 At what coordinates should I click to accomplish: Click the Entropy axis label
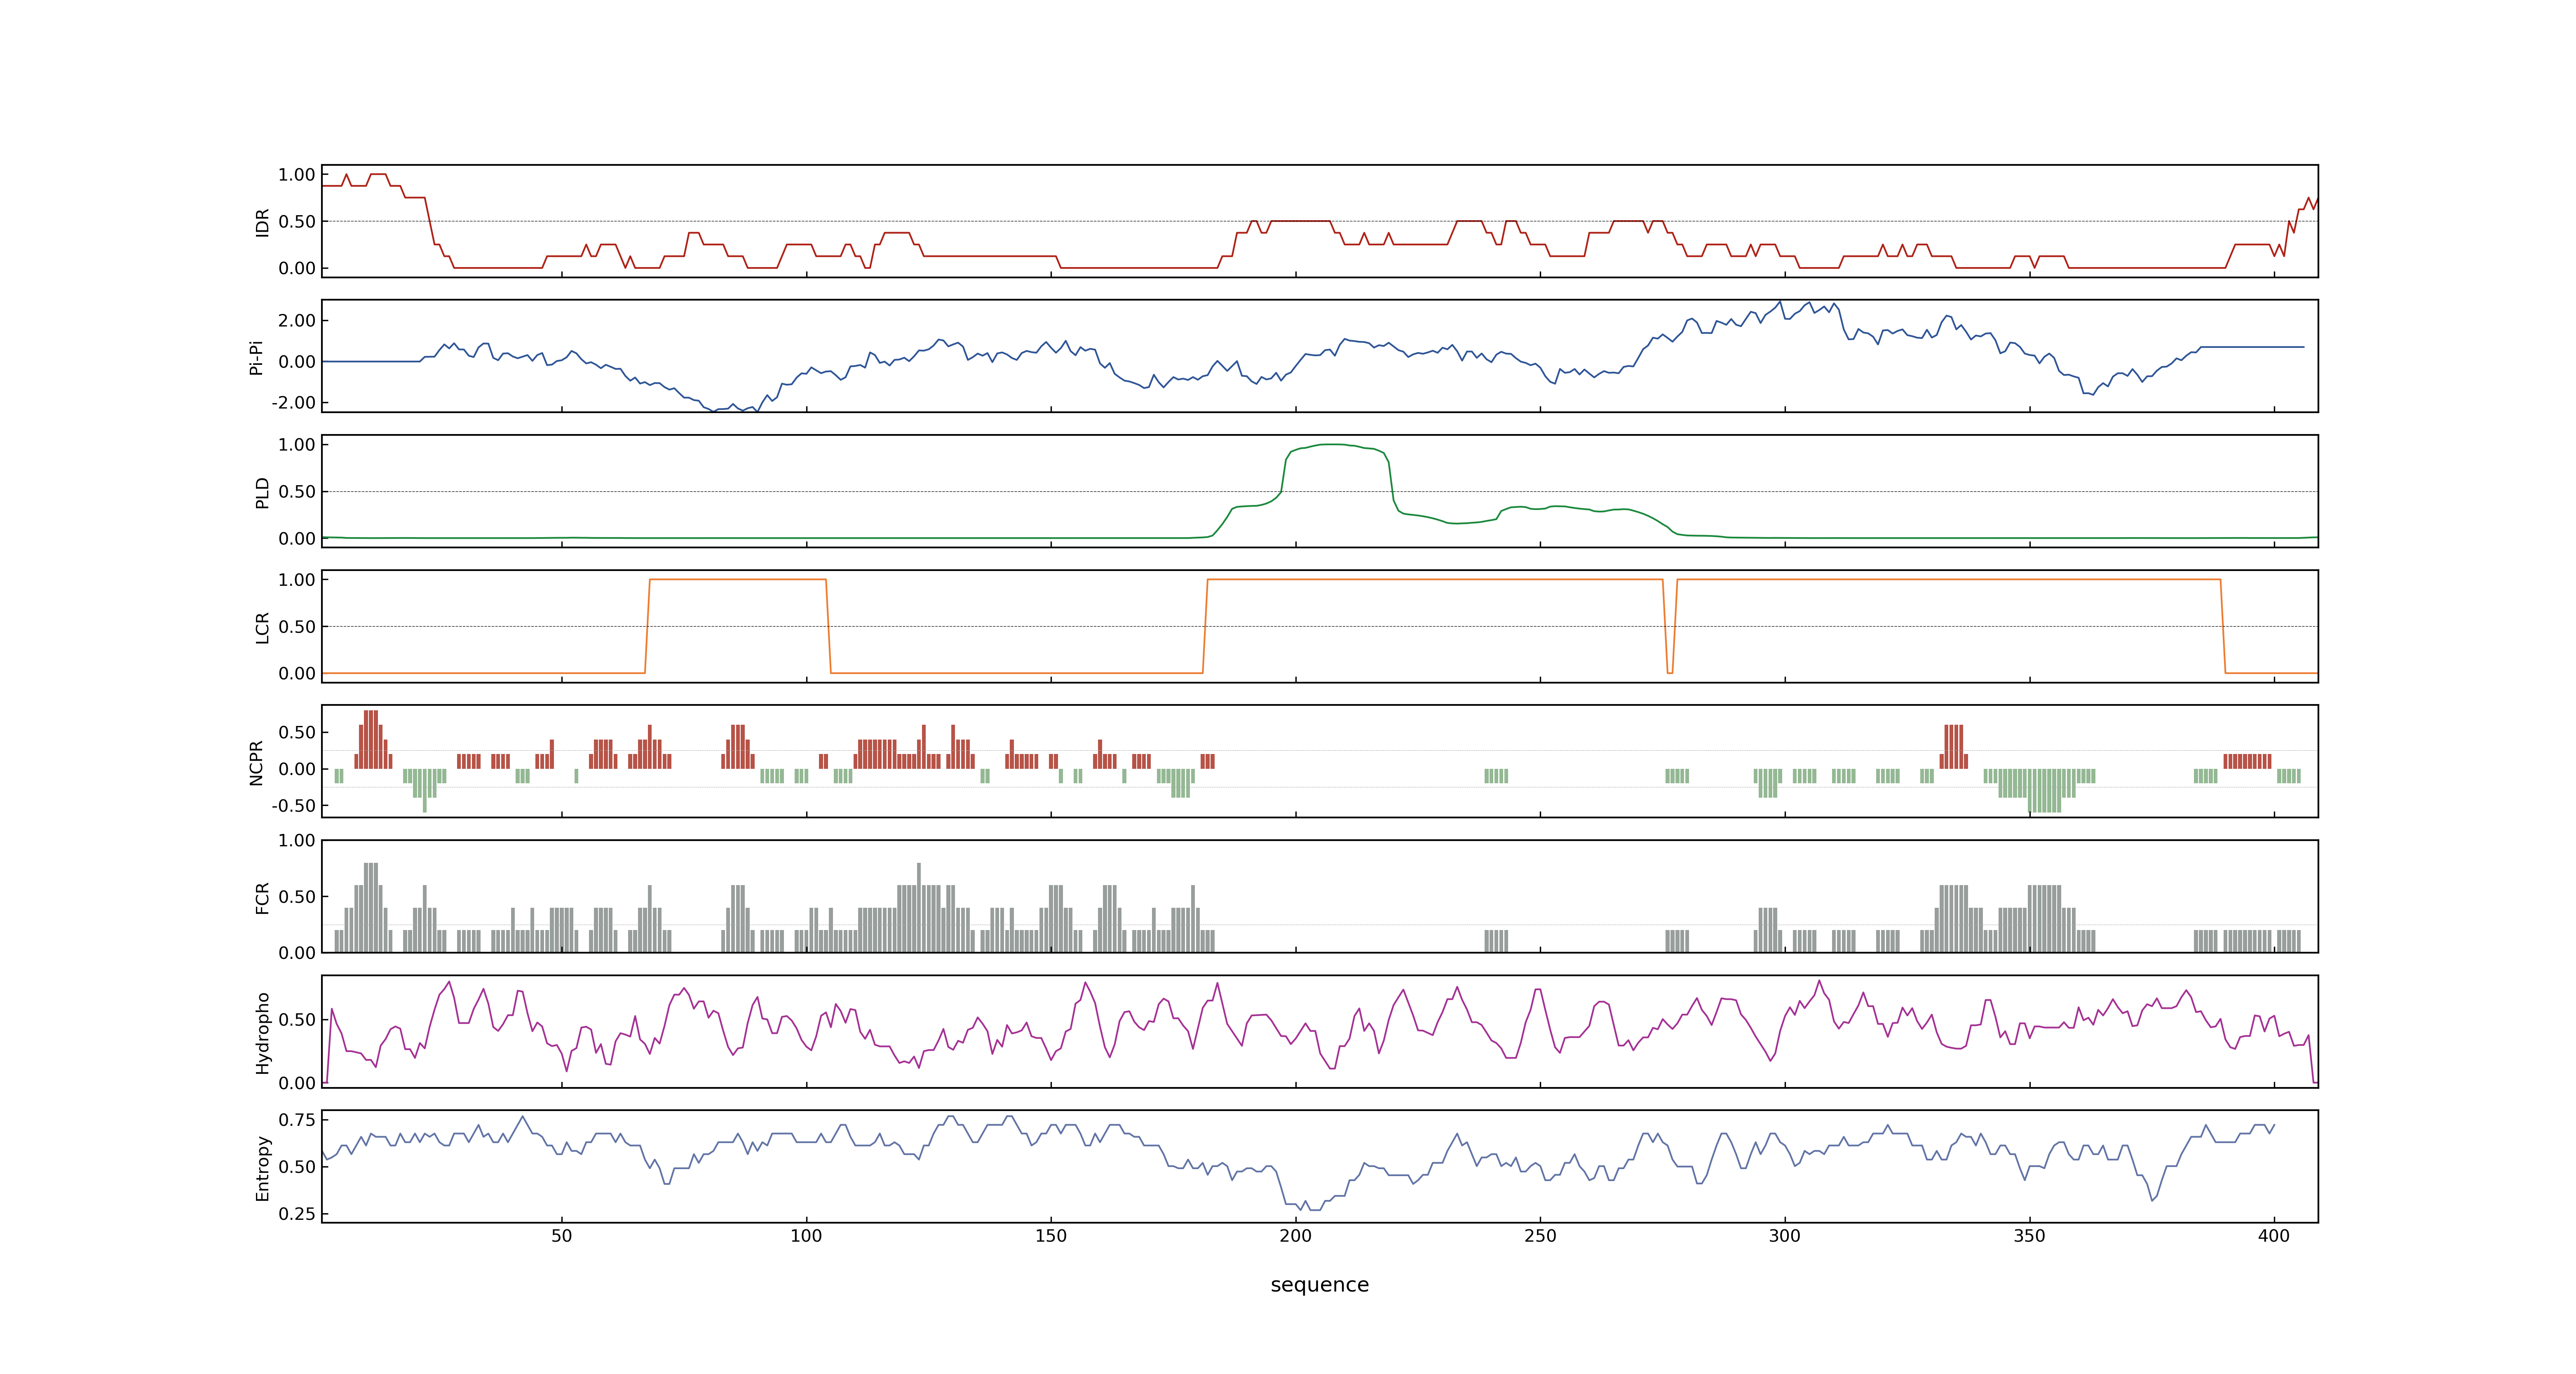click(262, 1167)
